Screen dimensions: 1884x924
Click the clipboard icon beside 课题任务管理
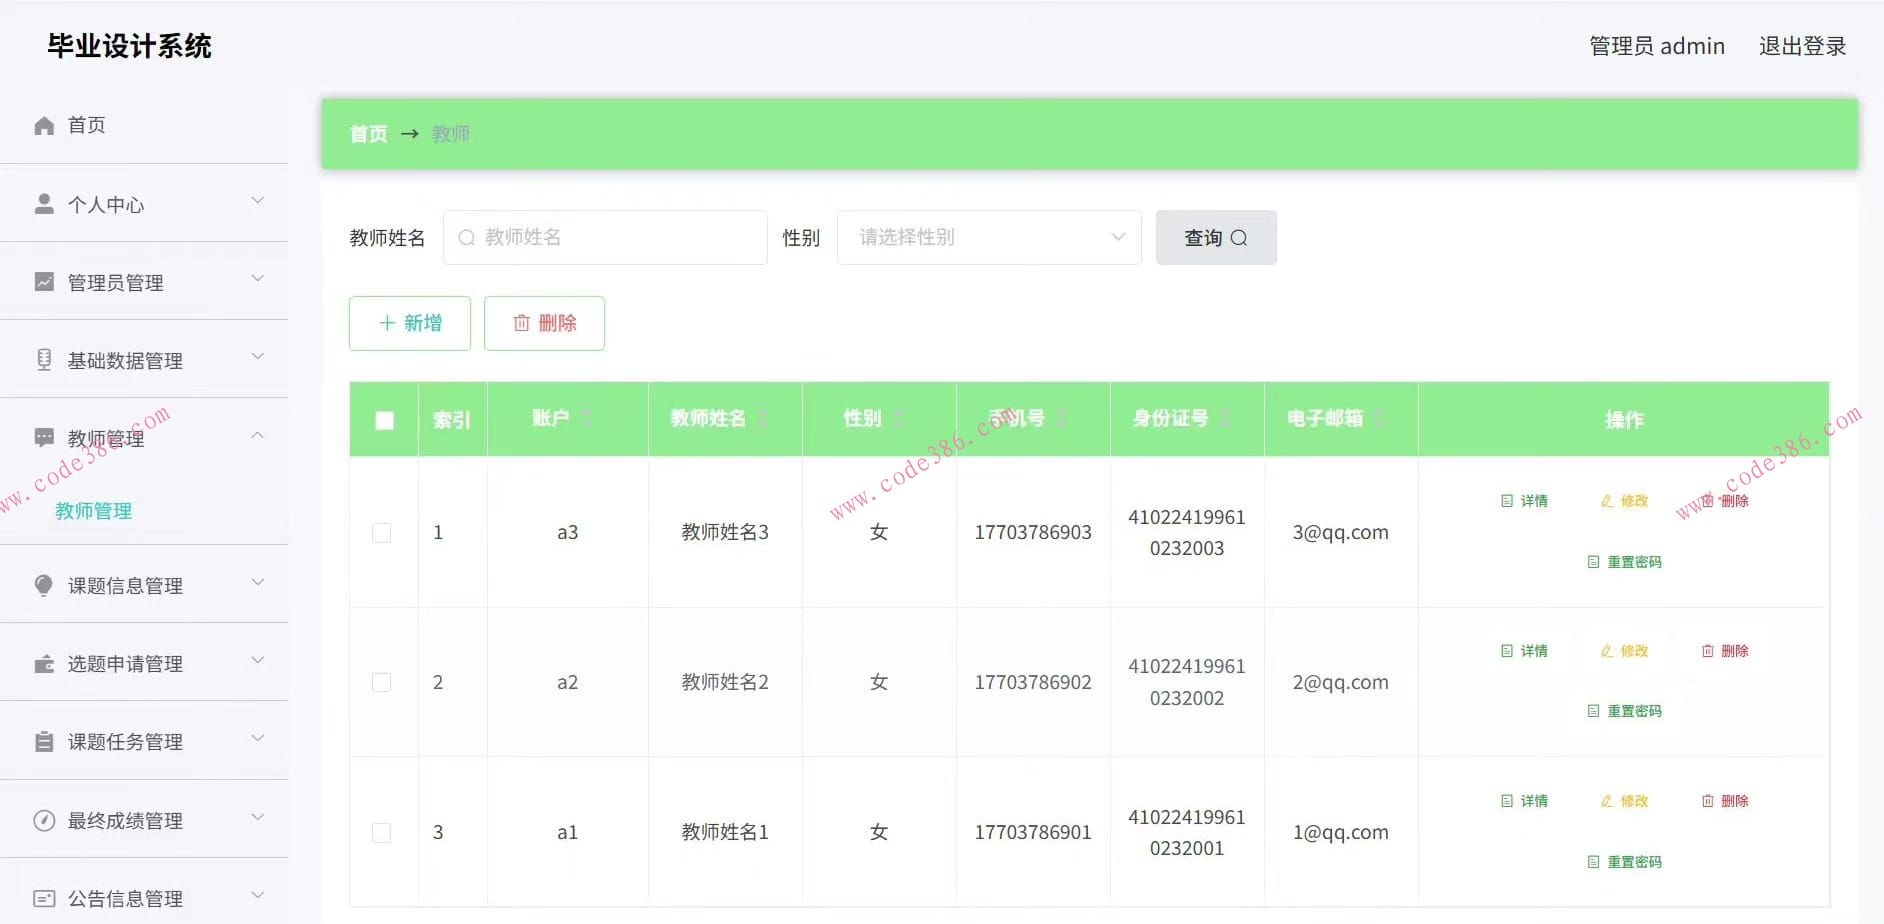pyautogui.click(x=44, y=742)
